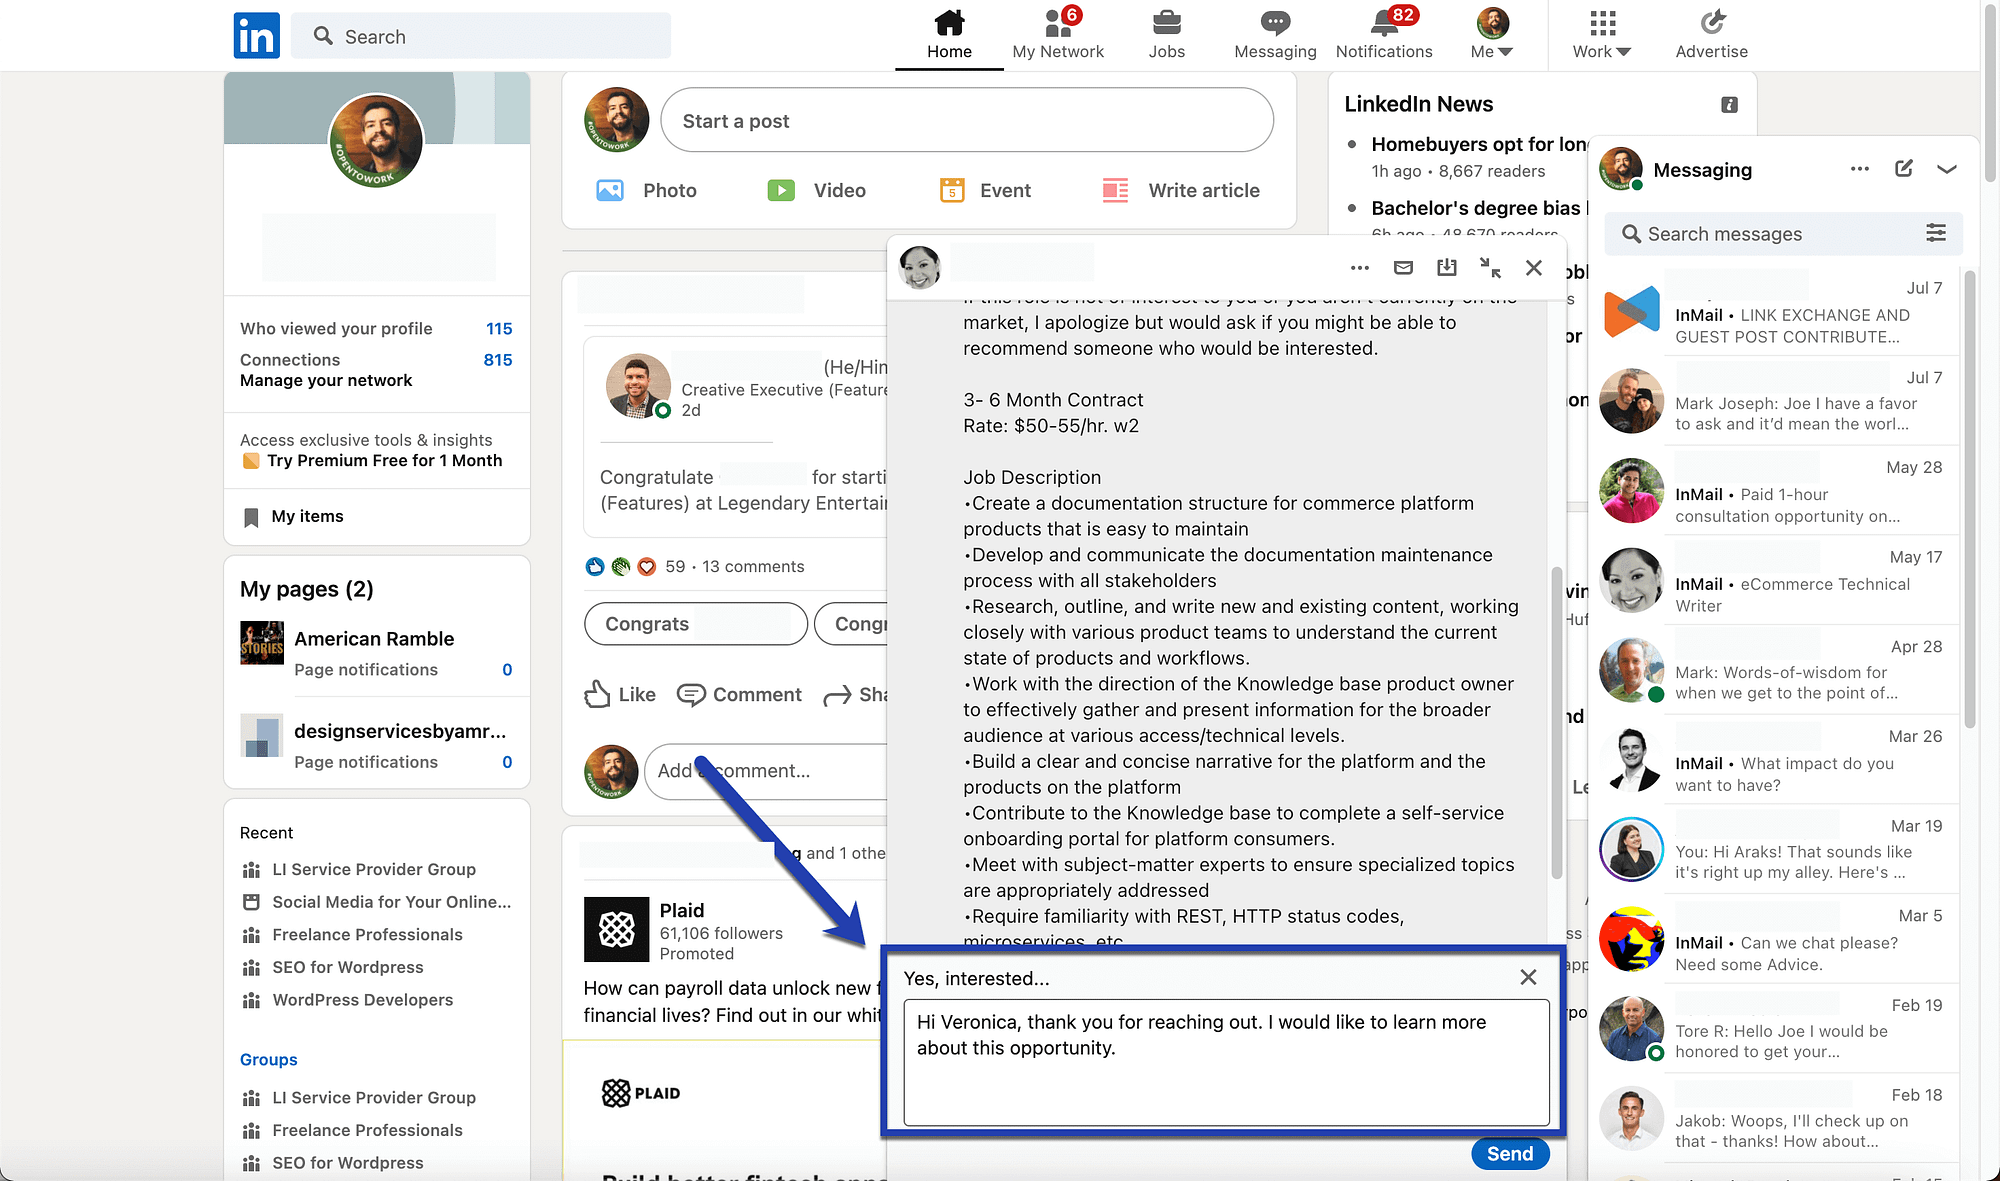Open Messaging icon
Viewport: 2000px width, 1181px height.
[1272, 22]
